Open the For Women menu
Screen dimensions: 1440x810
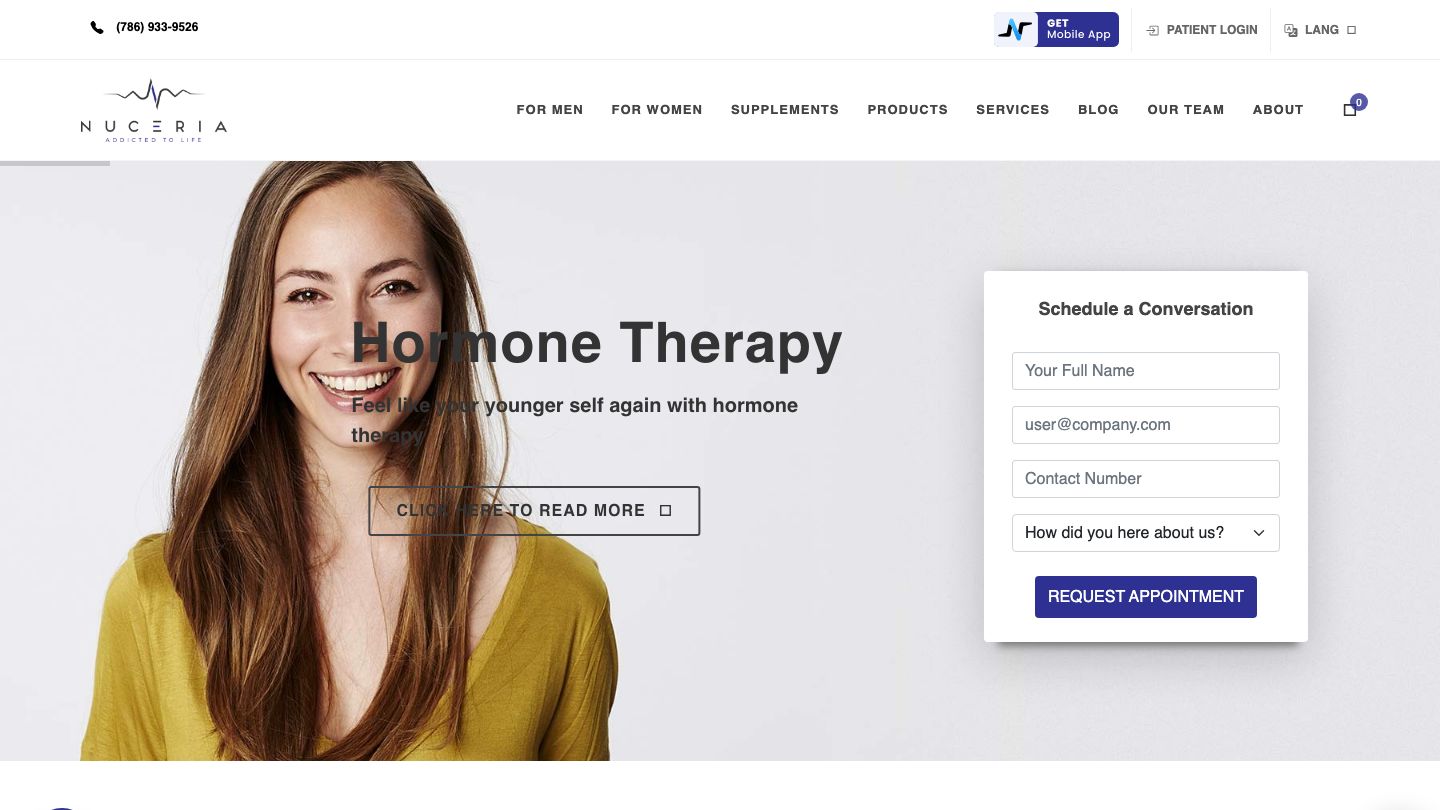click(657, 110)
